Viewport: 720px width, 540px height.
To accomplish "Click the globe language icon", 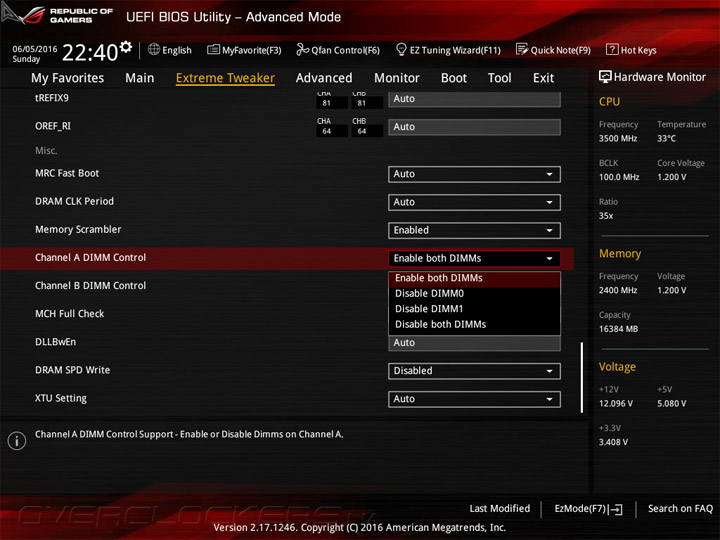I will [x=154, y=49].
